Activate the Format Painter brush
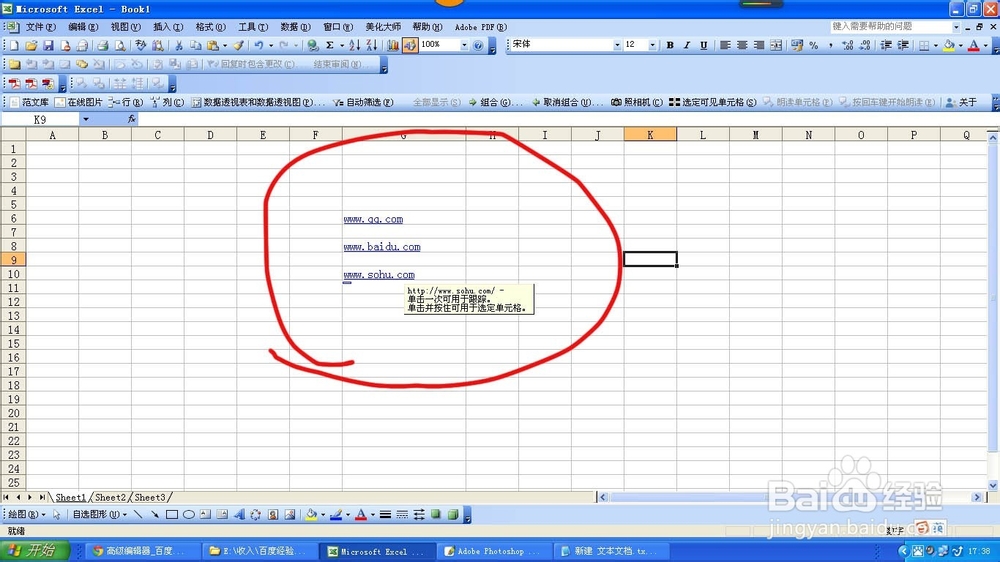Image resolution: width=1000 pixels, height=562 pixels. pyautogui.click(x=239, y=45)
